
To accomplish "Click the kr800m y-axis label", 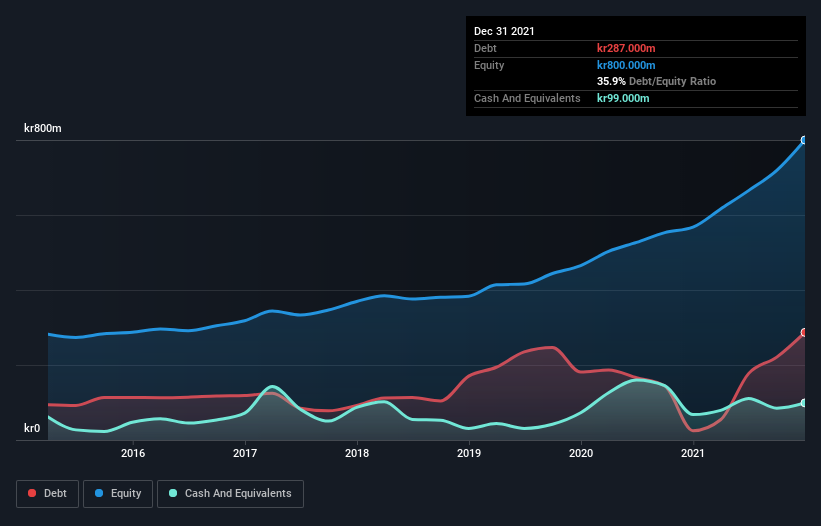I will [43, 128].
